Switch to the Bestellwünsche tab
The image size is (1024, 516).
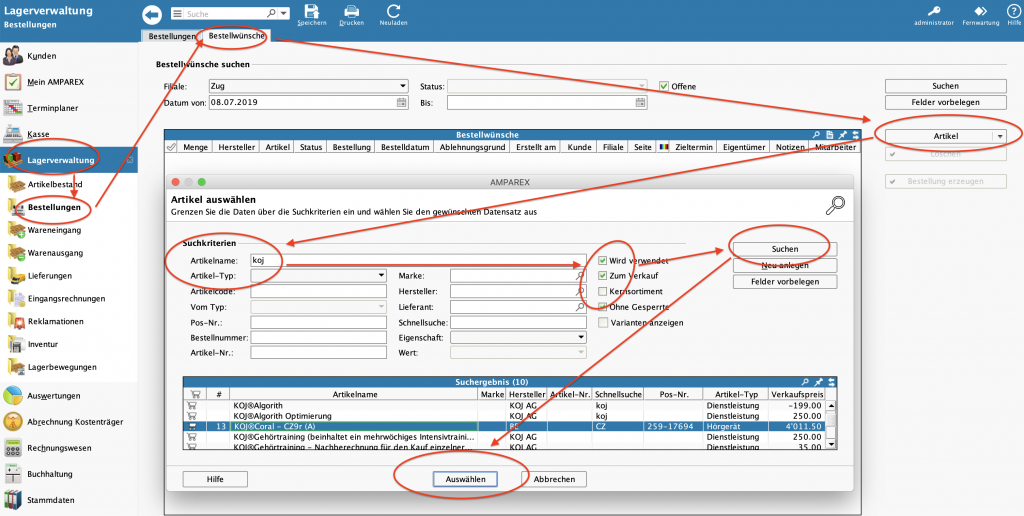[x=236, y=36]
